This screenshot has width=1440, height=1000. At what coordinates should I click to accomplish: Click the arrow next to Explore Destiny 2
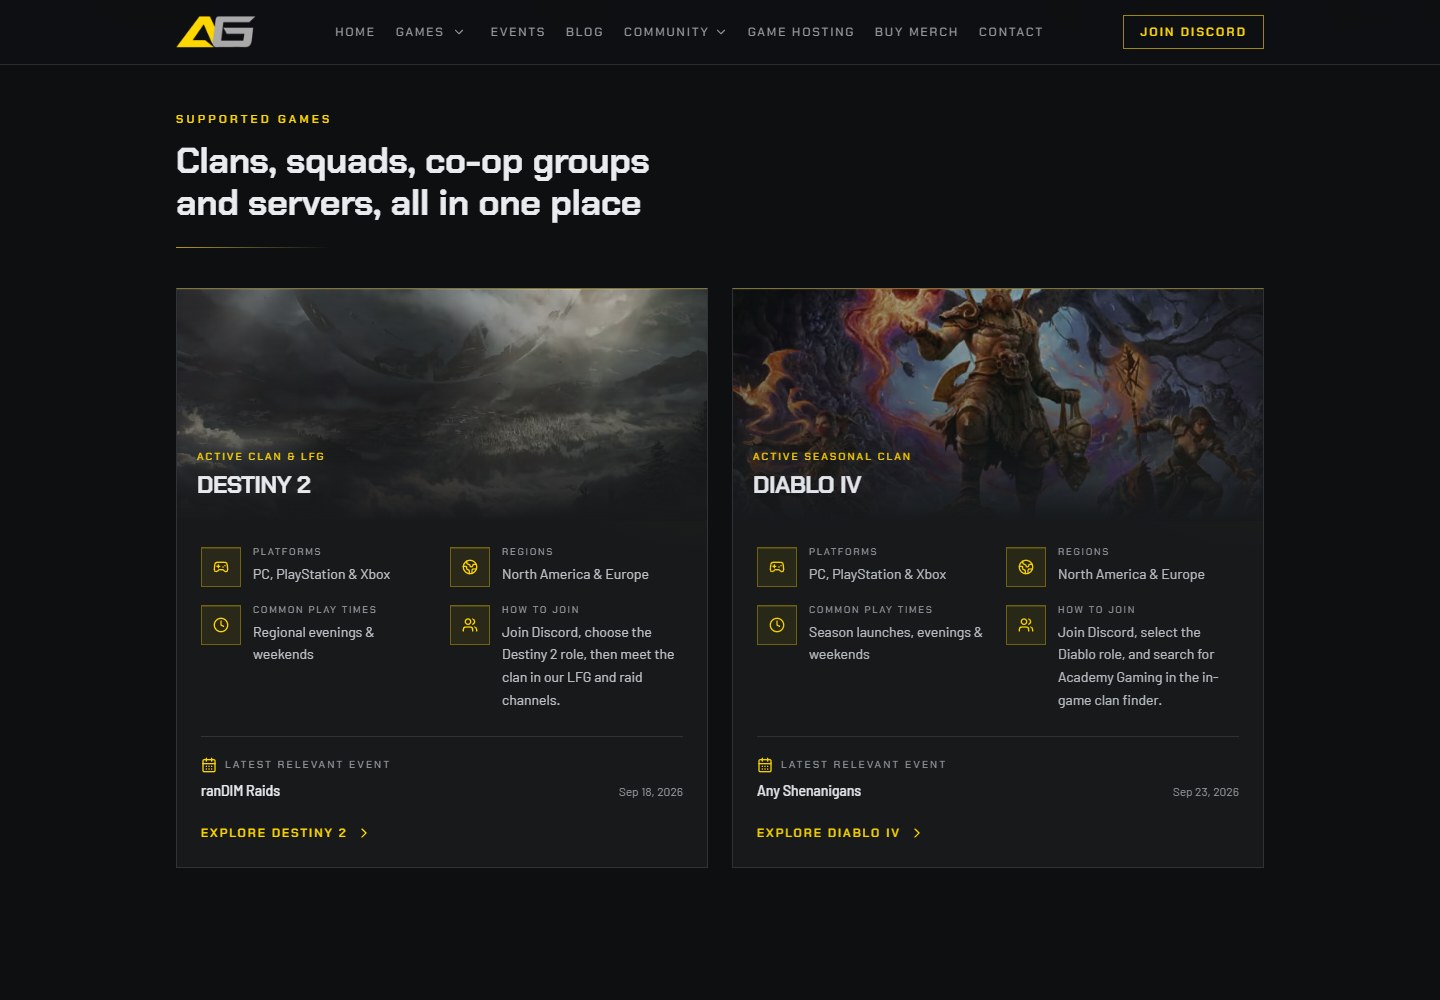(364, 833)
